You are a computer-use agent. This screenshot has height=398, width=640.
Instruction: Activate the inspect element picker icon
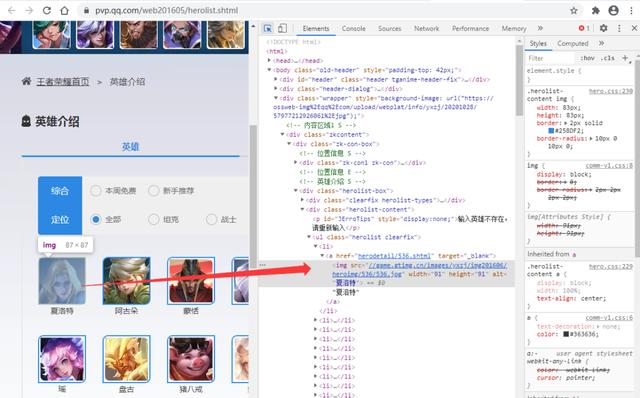(268, 29)
